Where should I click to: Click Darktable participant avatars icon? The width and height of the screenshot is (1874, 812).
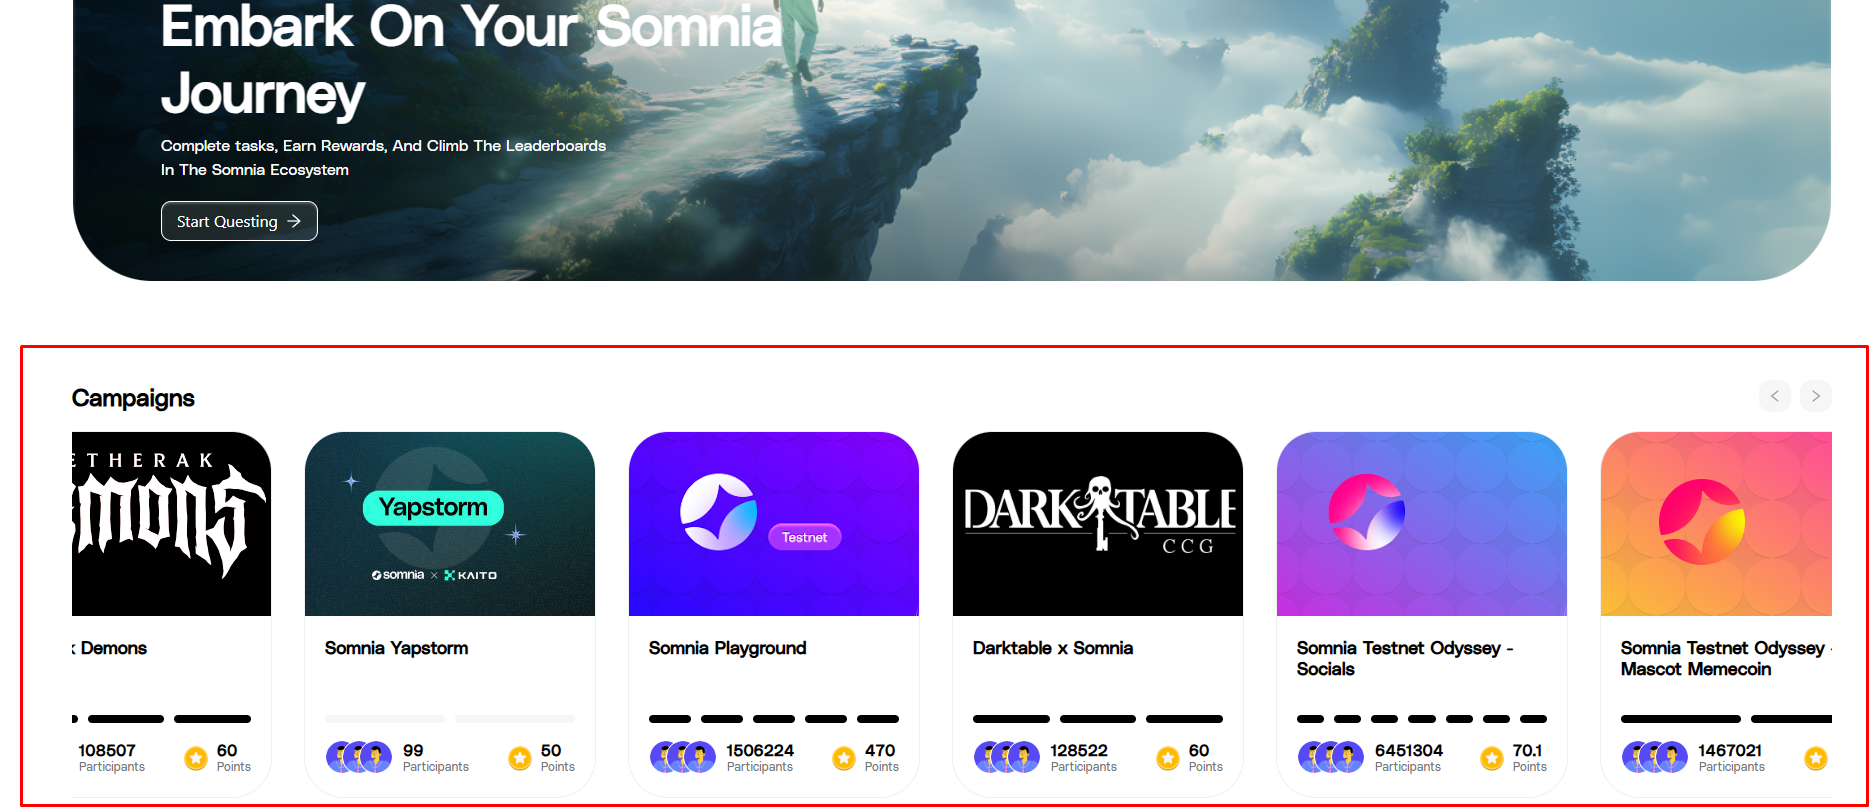click(1007, 757)
